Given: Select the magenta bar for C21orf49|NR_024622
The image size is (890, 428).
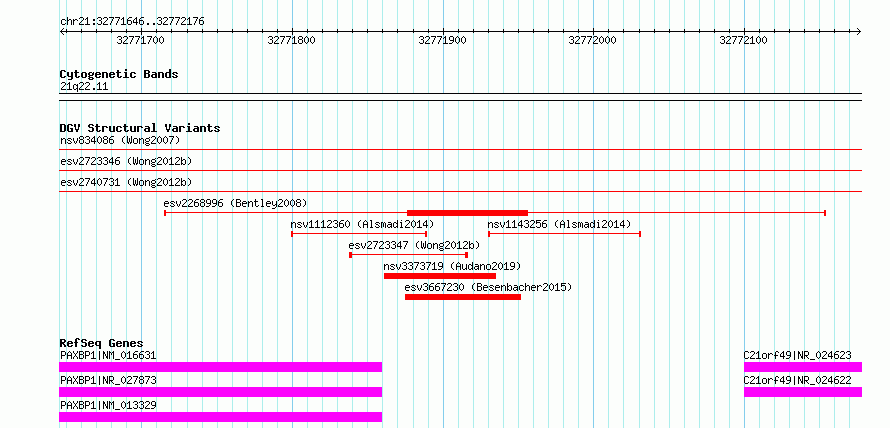Looking at the screenshot, I should pos(803,392).
